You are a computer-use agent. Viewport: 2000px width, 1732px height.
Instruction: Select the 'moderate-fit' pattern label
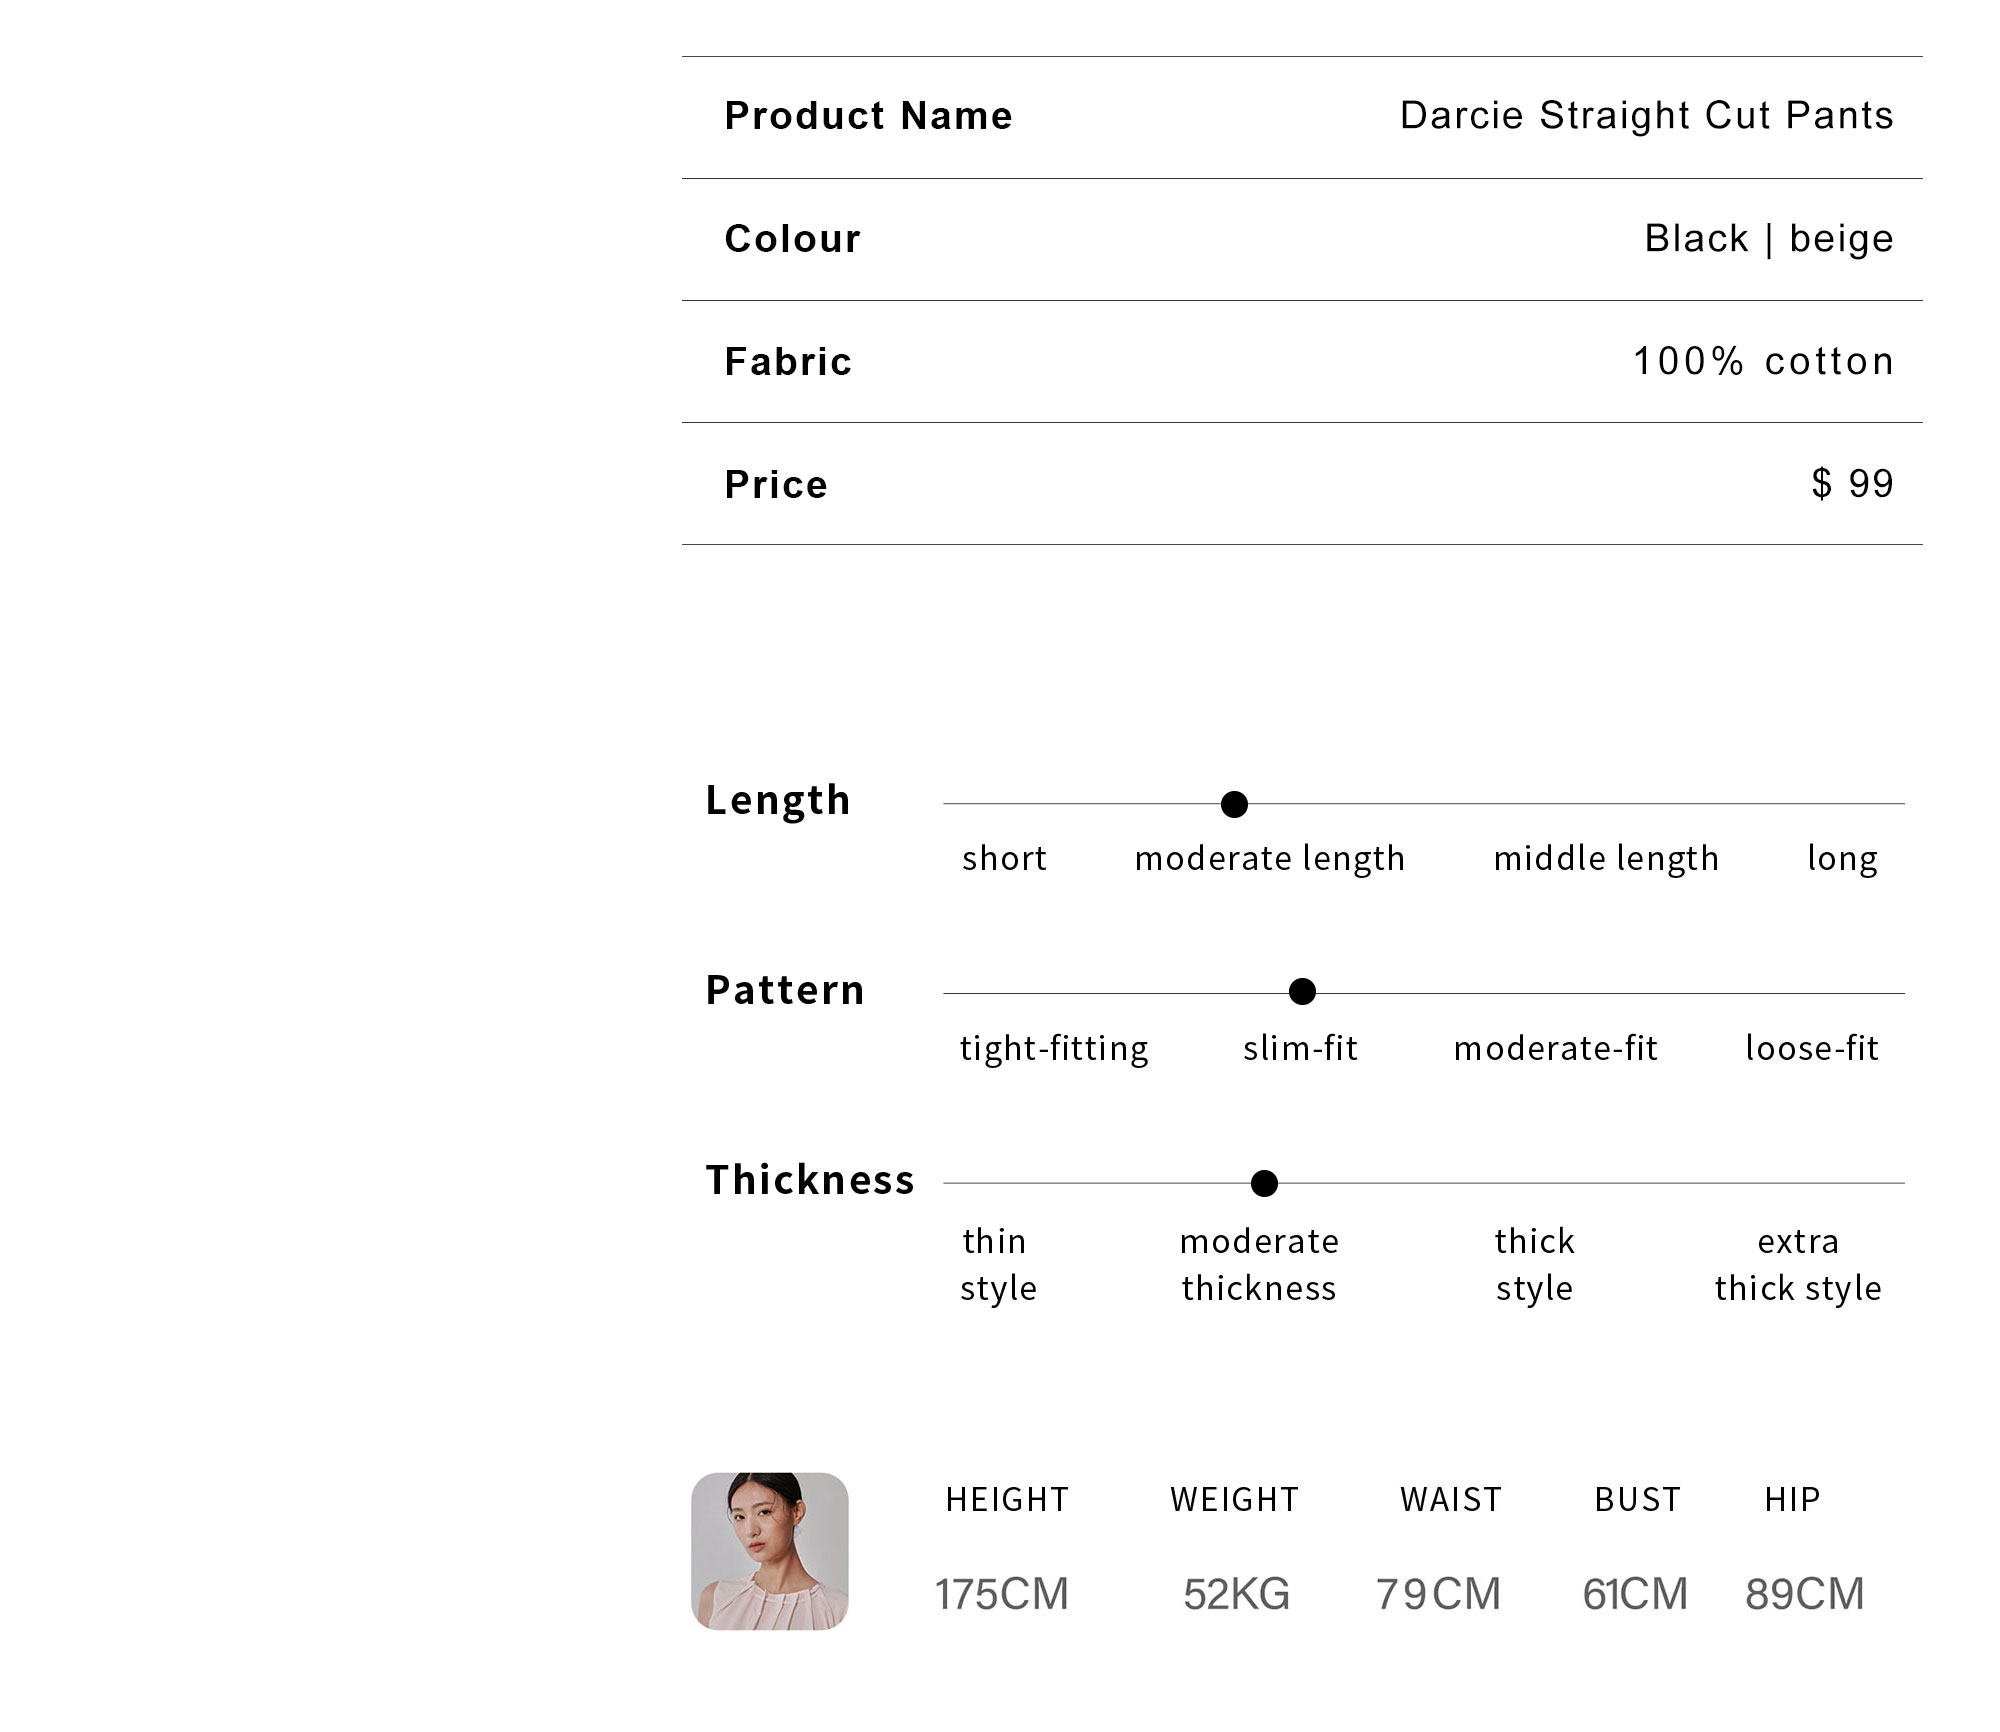coord(1556,1048)
